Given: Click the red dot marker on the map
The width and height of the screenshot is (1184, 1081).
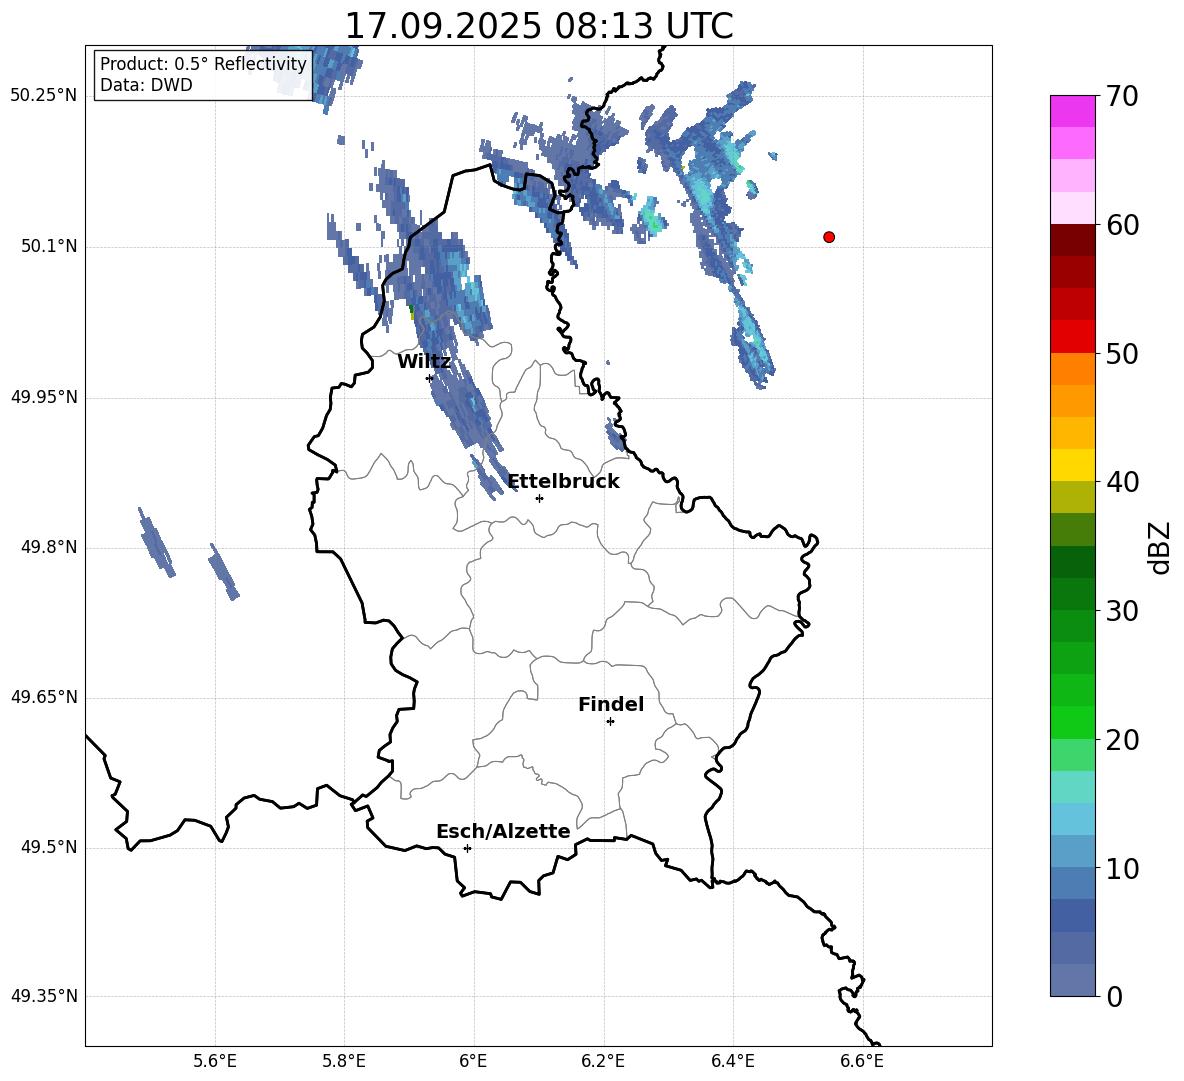Looking at the screenshot, I should coord(829,237).
